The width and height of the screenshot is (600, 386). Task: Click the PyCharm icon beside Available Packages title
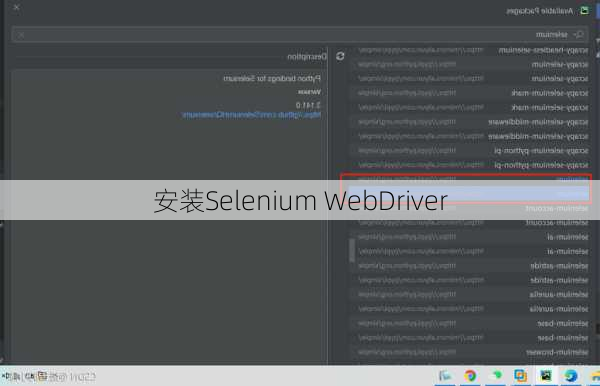tap(584, 11)
